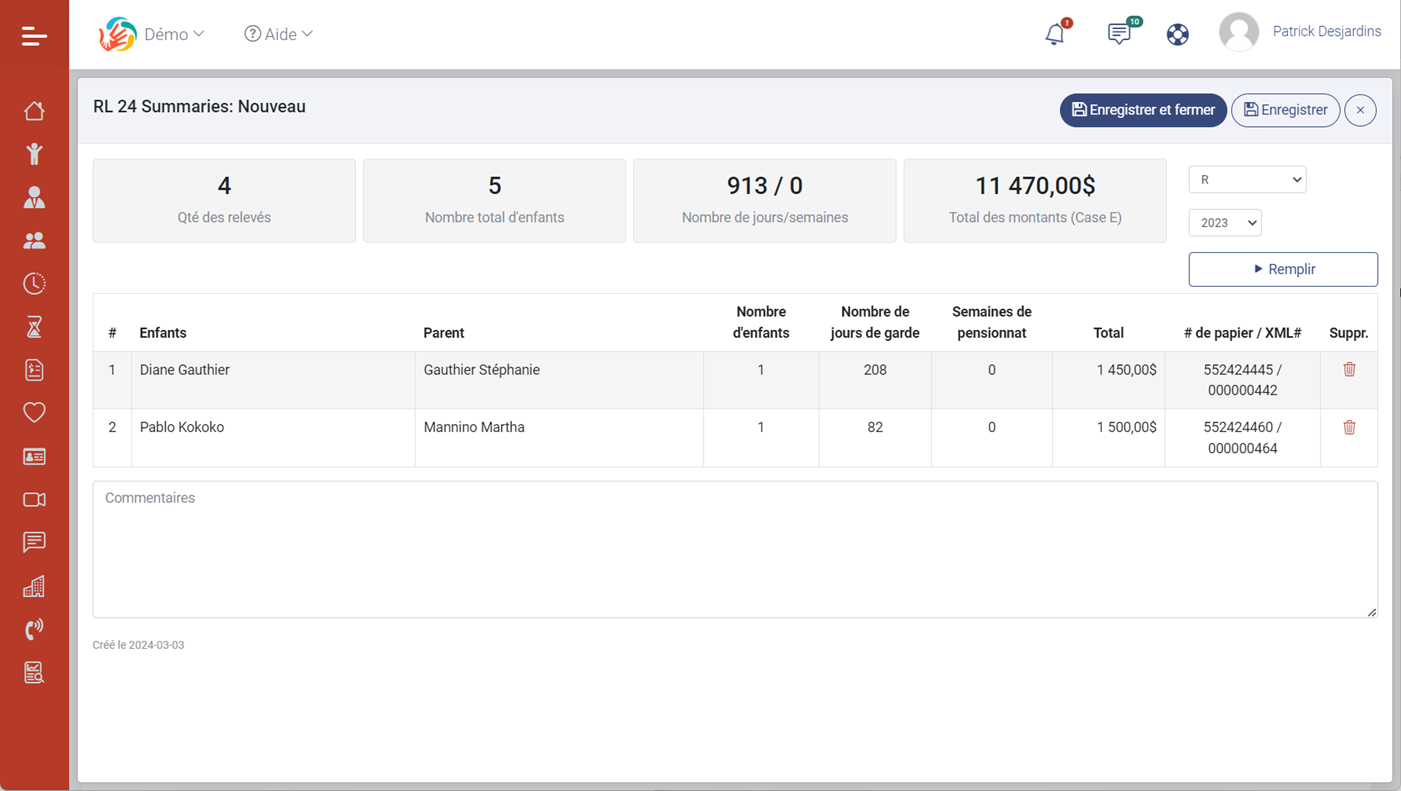This screenshot has width=1401, height=791.
Task: Open the Home icon in the sidebar
Action: coord(34,110)
